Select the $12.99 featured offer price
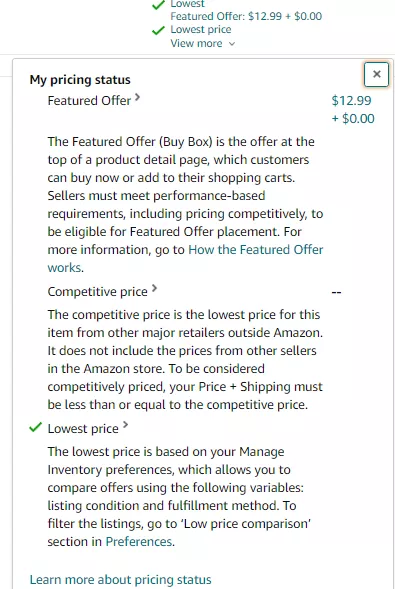395x589 pixels. [x=351, y=100]
